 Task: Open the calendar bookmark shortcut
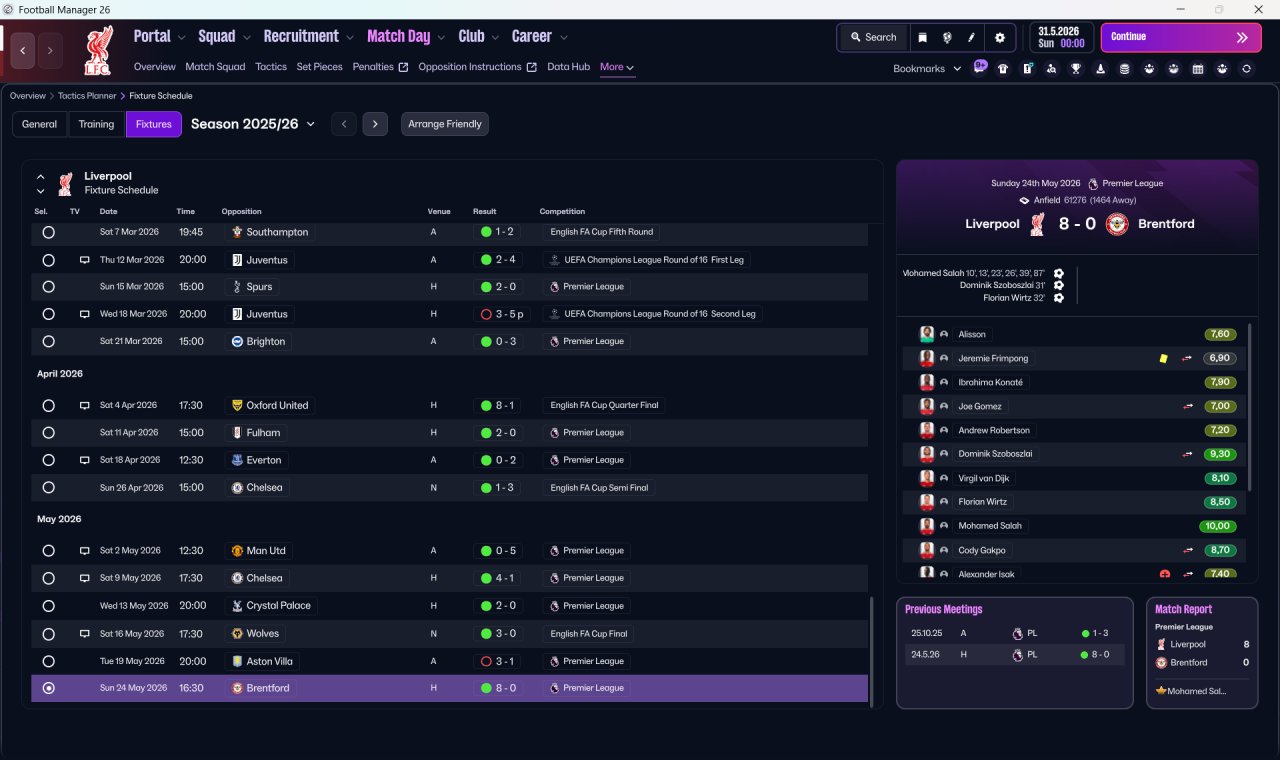[x=1198, y=69]
